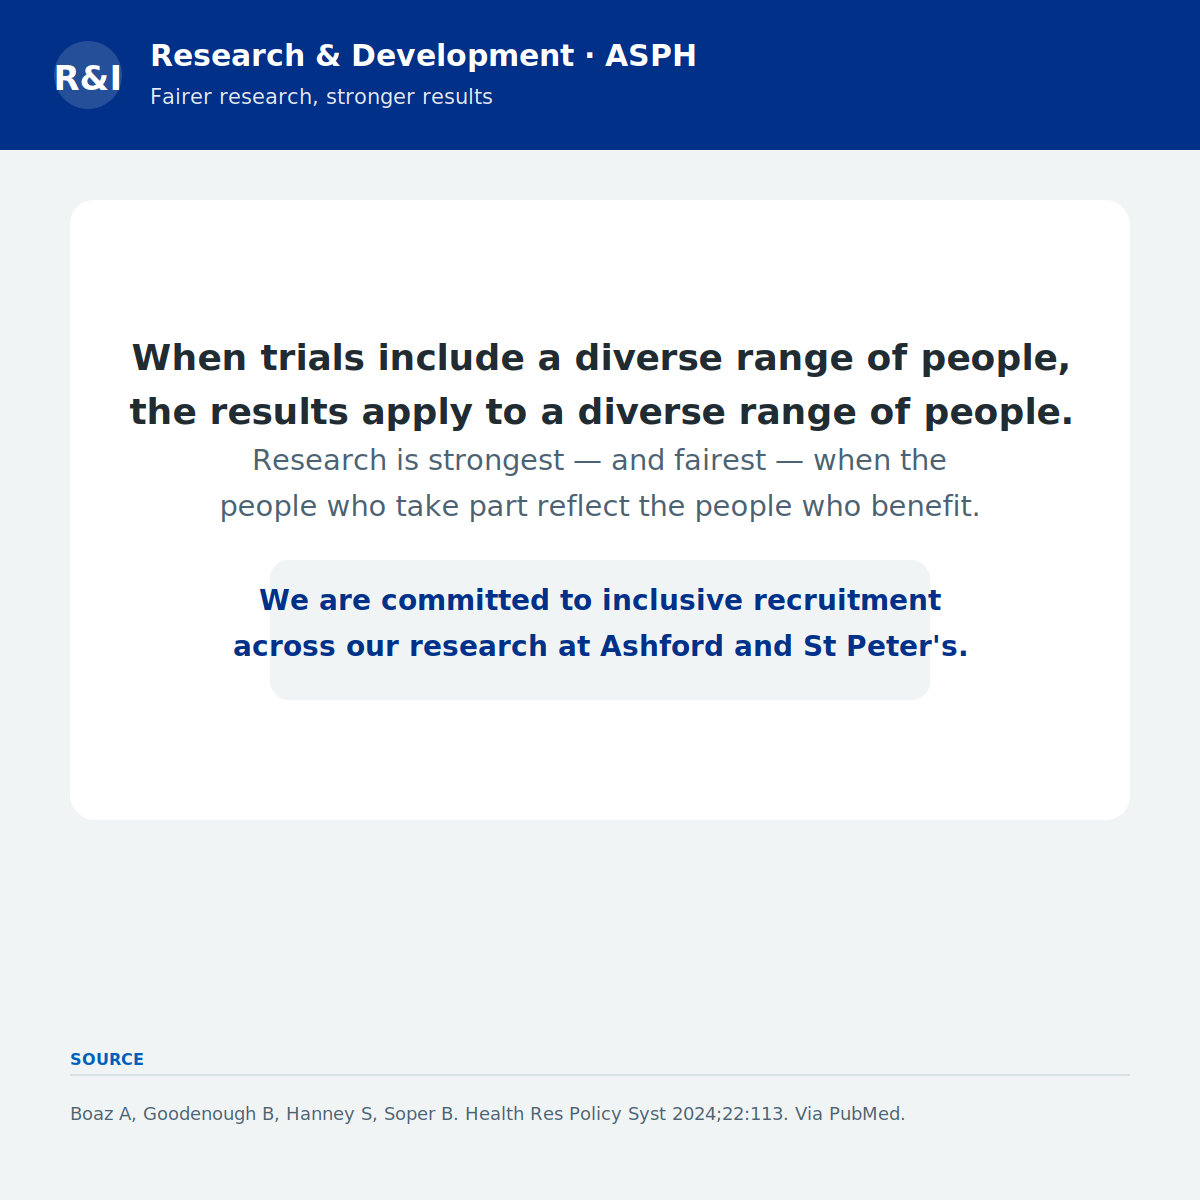Click the R&I round logo badge
The width and height of the screenshot is (1200, 1200).
[88, 75]
